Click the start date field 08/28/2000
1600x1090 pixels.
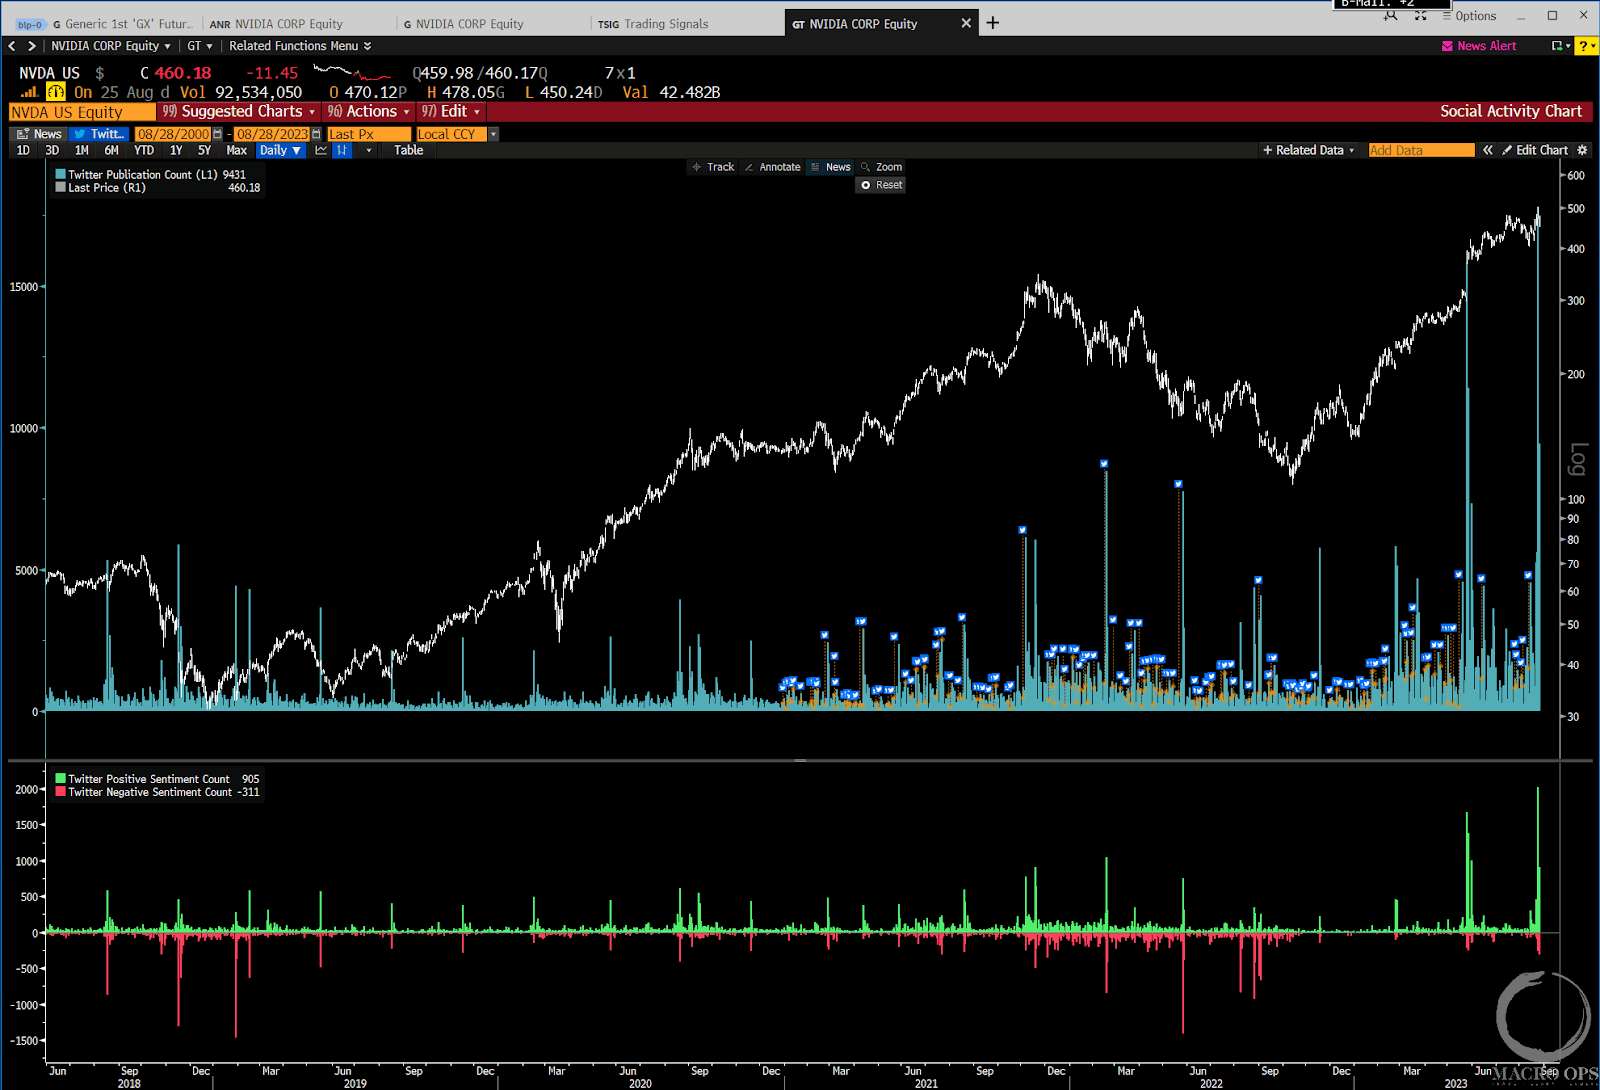[x=173, y=134]
